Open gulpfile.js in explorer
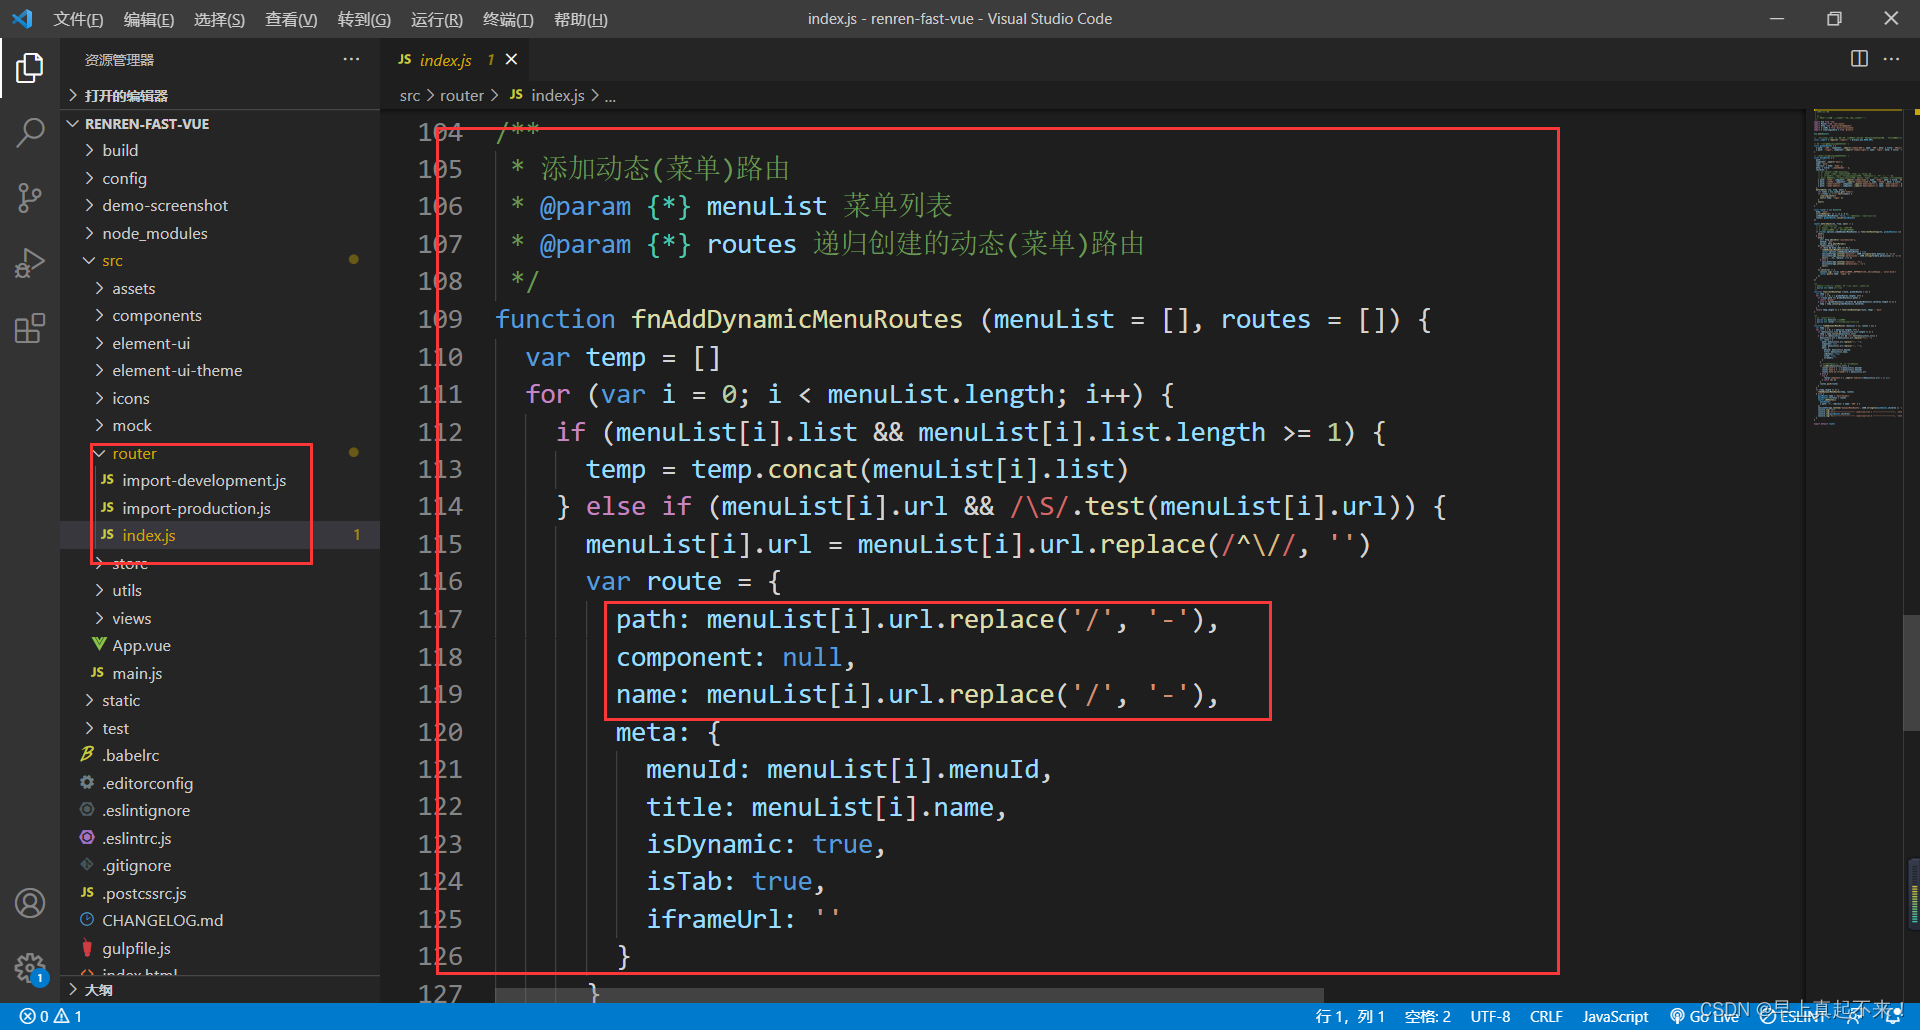Screen dimensions: 1920x1030 click(136, 948)
